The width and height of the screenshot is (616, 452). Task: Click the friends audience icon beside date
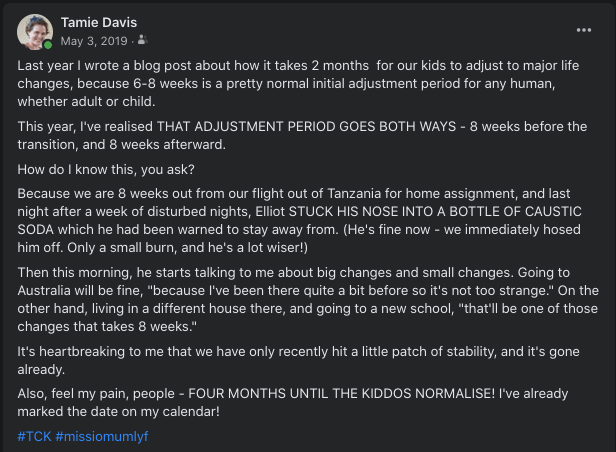pyautogui.click(x=143, y=41)
